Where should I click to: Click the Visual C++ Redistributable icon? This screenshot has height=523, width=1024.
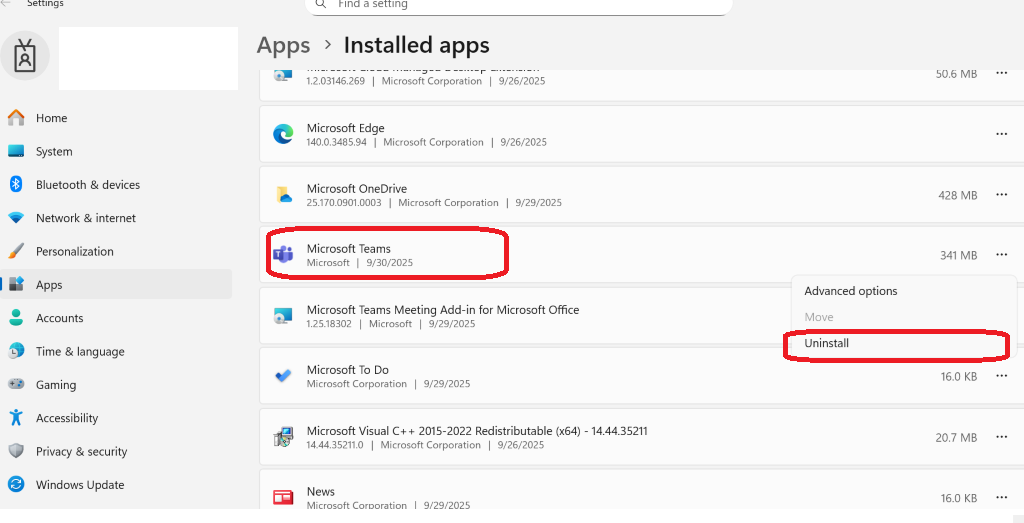pos(283,437)
